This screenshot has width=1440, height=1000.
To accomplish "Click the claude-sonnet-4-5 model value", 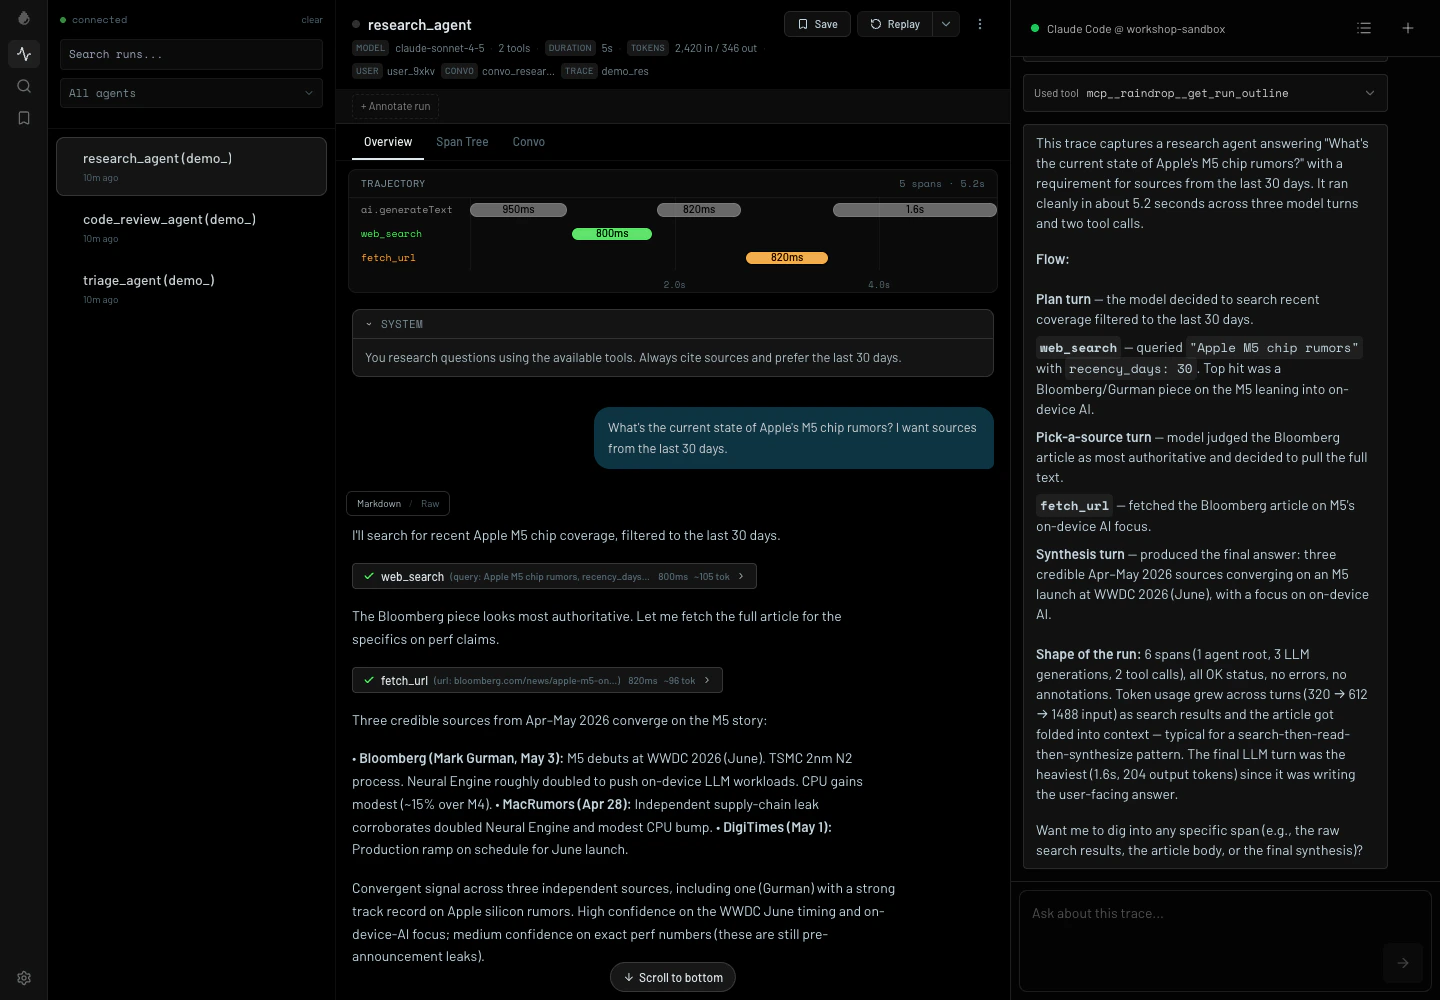I will pos(440,48).
